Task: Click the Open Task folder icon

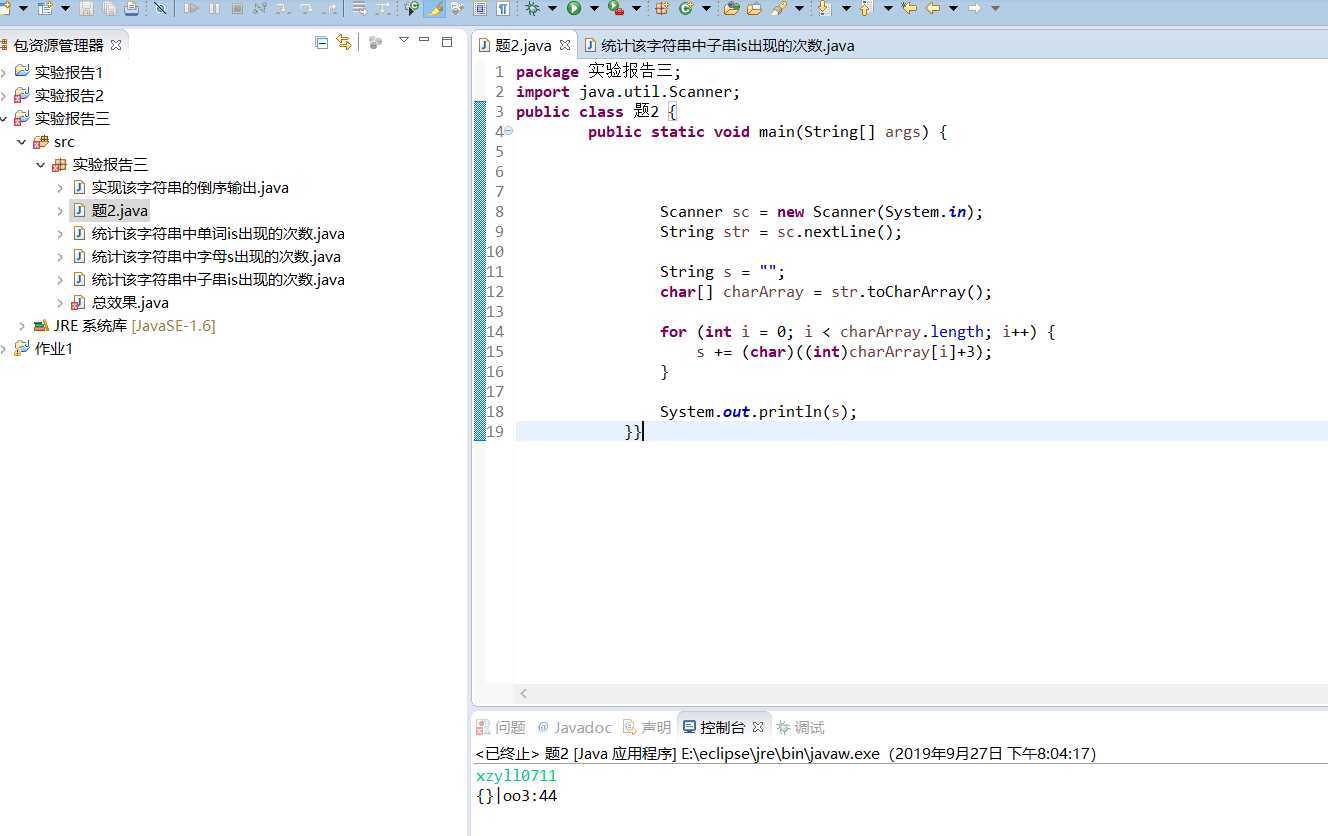Action: coord(754,8)
